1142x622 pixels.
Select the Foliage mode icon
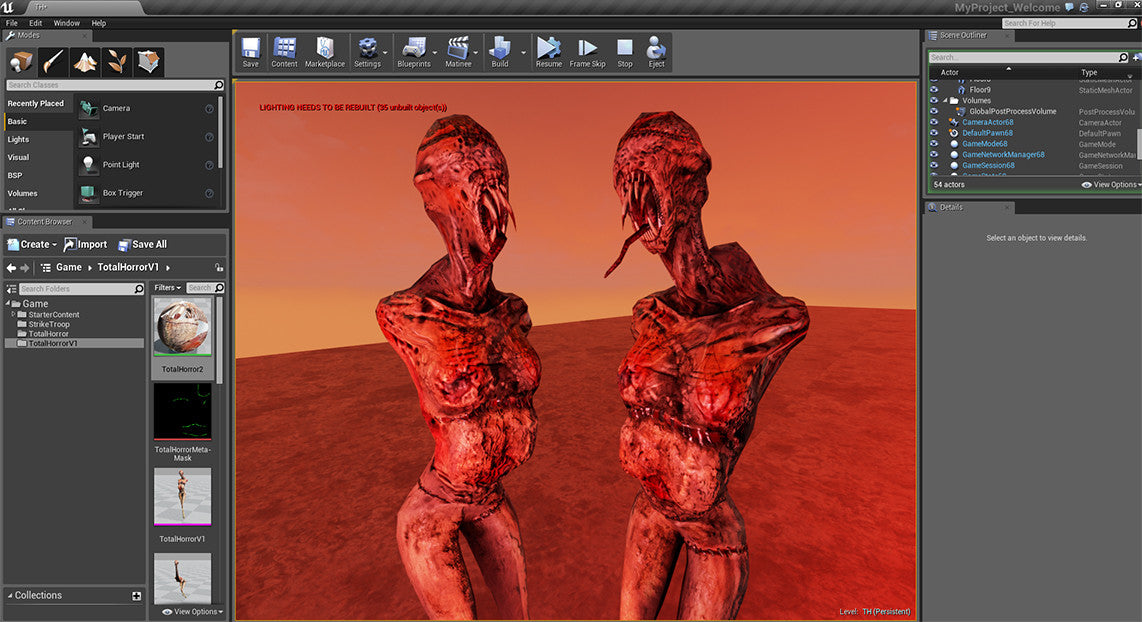coord(117,62)
